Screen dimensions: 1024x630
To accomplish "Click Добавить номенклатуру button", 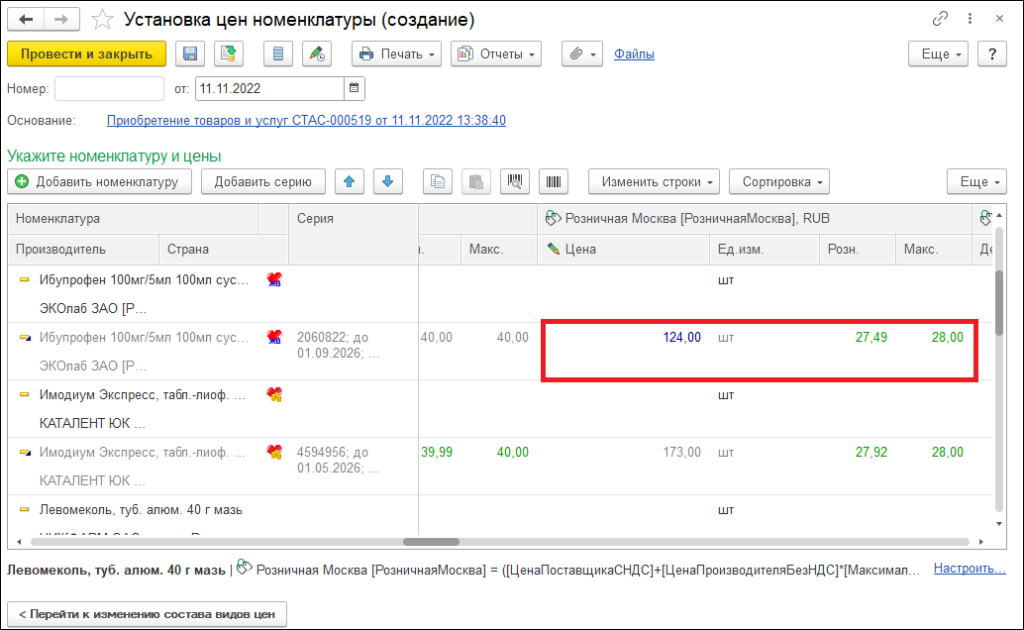I will [x=97, y=182].
